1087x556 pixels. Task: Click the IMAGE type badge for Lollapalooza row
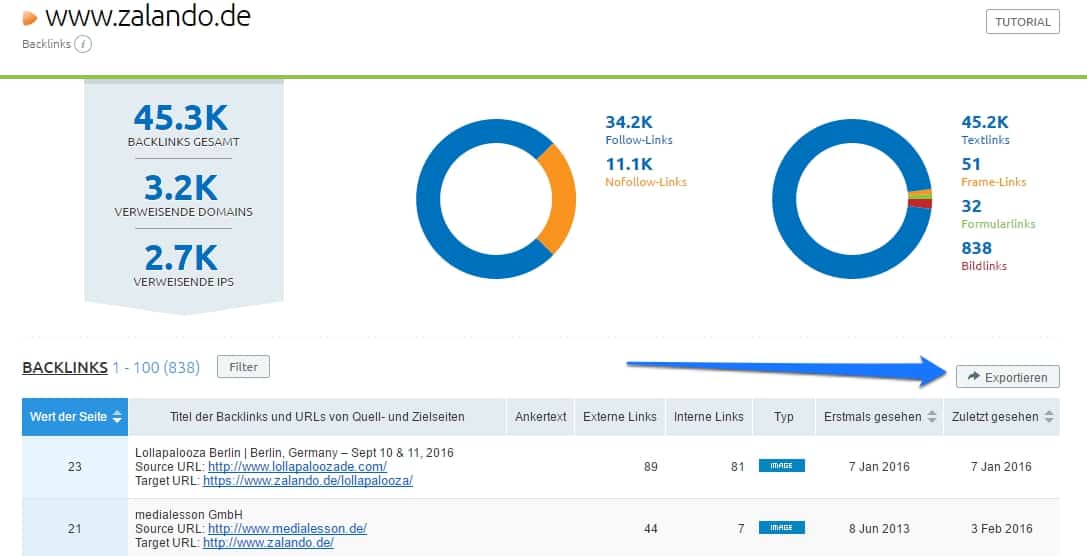coord(781,466)
